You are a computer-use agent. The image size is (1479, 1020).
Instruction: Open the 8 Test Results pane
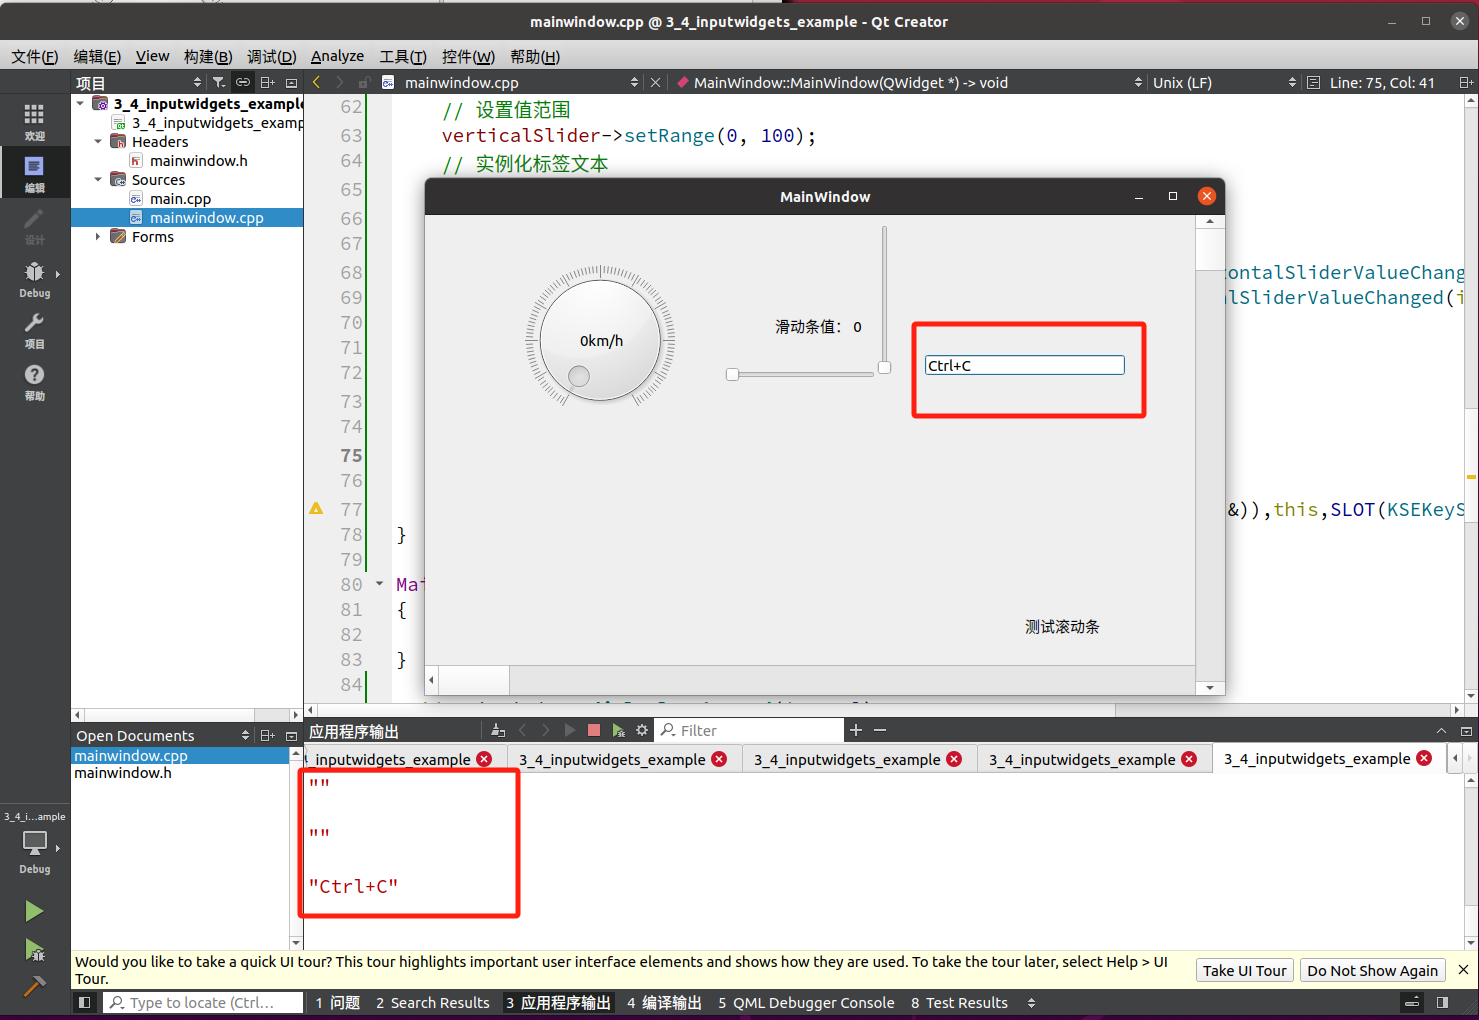[959, 1002]
